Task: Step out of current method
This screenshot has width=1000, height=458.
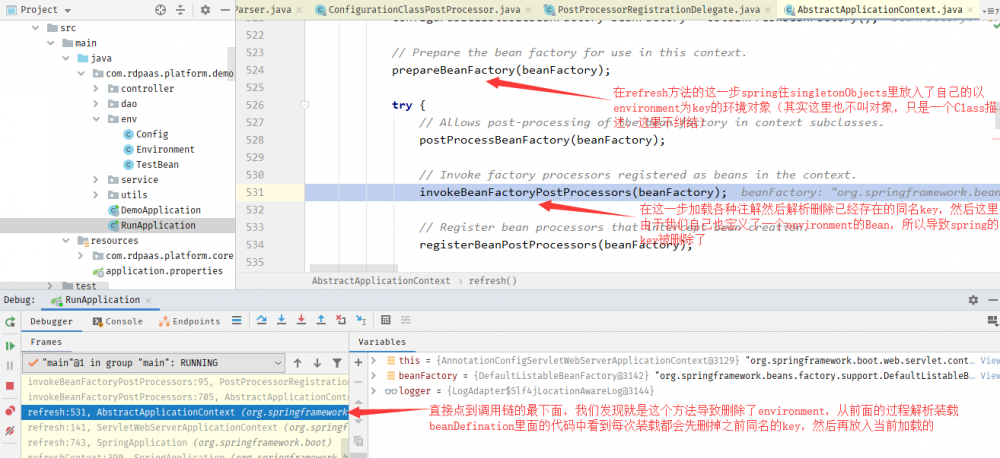Action: pos(321,320)
